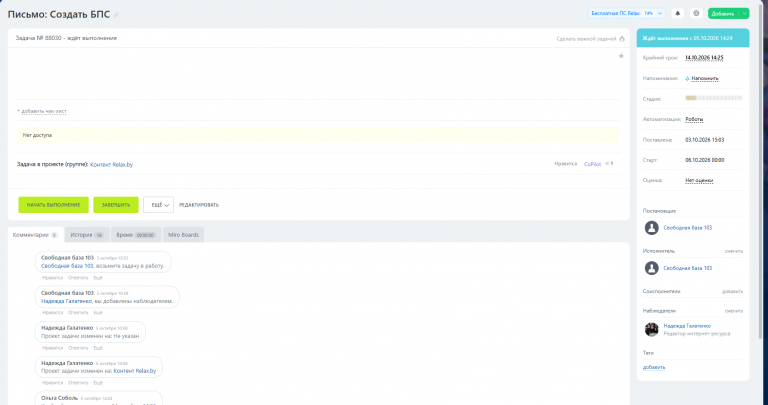This screenshot has height=405, width=768.
Task: Click the Стадия progress bar
Action: [x=714, y=98]
